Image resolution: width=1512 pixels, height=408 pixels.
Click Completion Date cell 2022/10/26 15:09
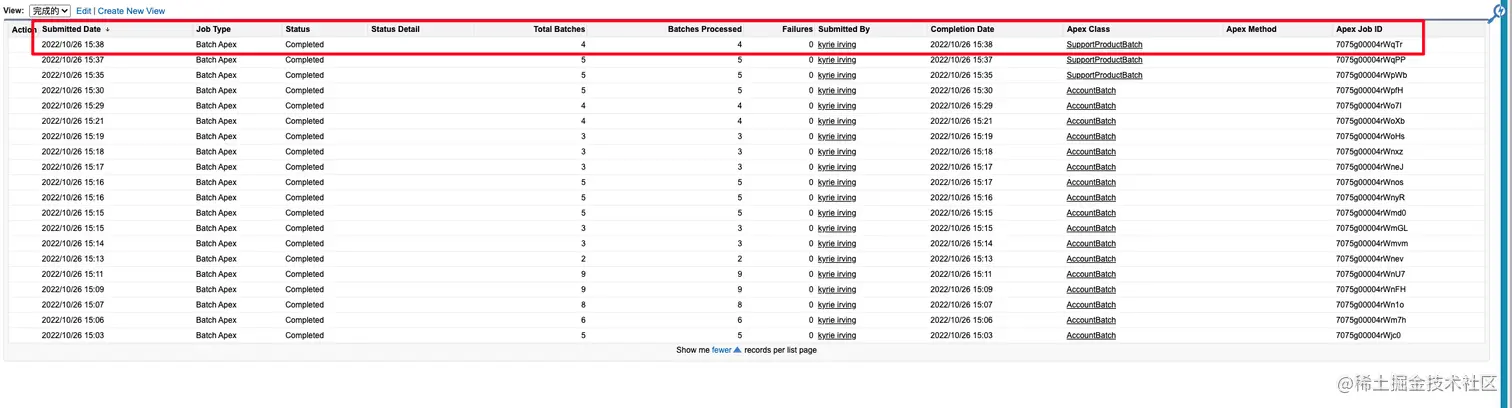(x=961, y=290)
